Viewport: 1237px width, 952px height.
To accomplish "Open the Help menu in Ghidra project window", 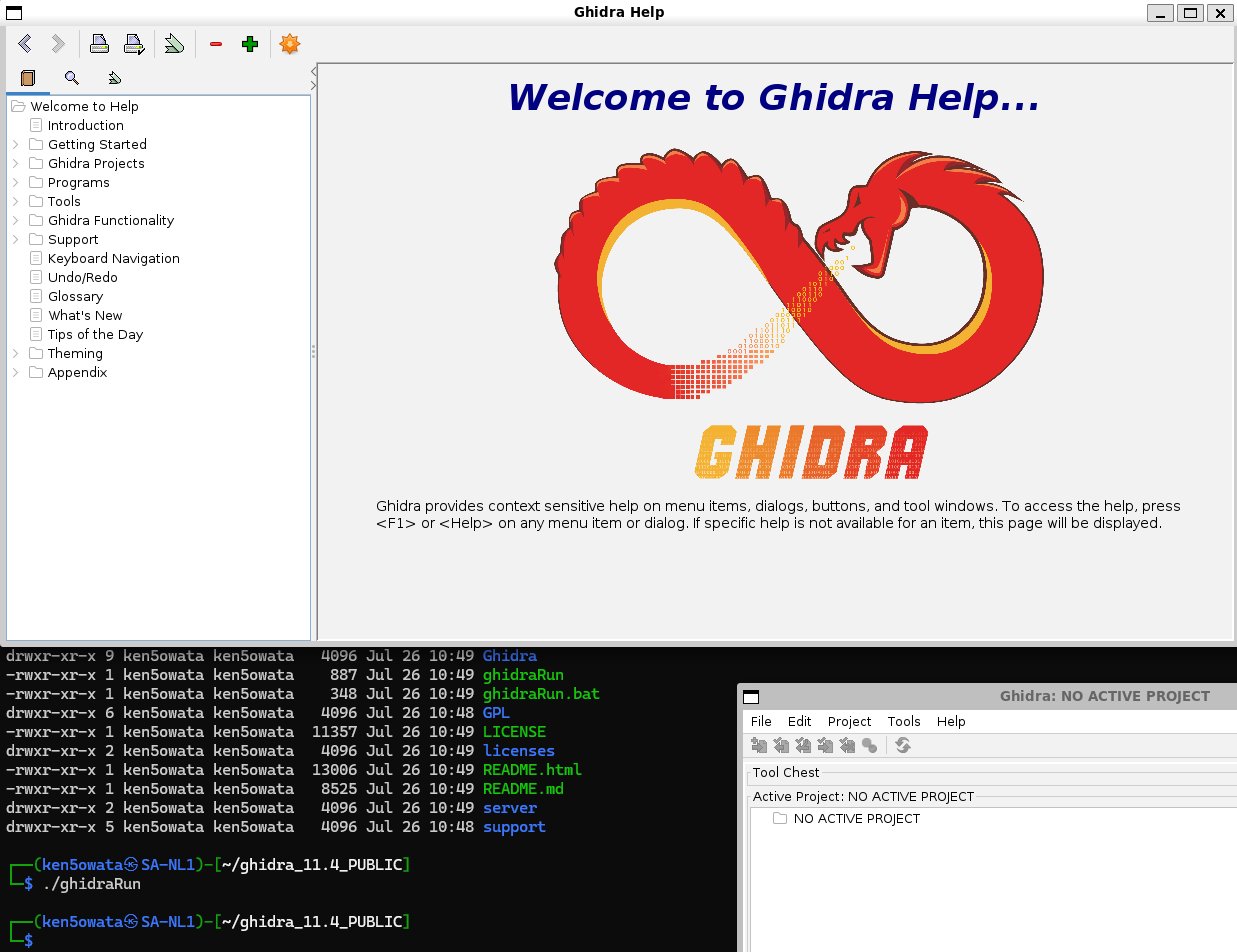I will tap(951, 721).
